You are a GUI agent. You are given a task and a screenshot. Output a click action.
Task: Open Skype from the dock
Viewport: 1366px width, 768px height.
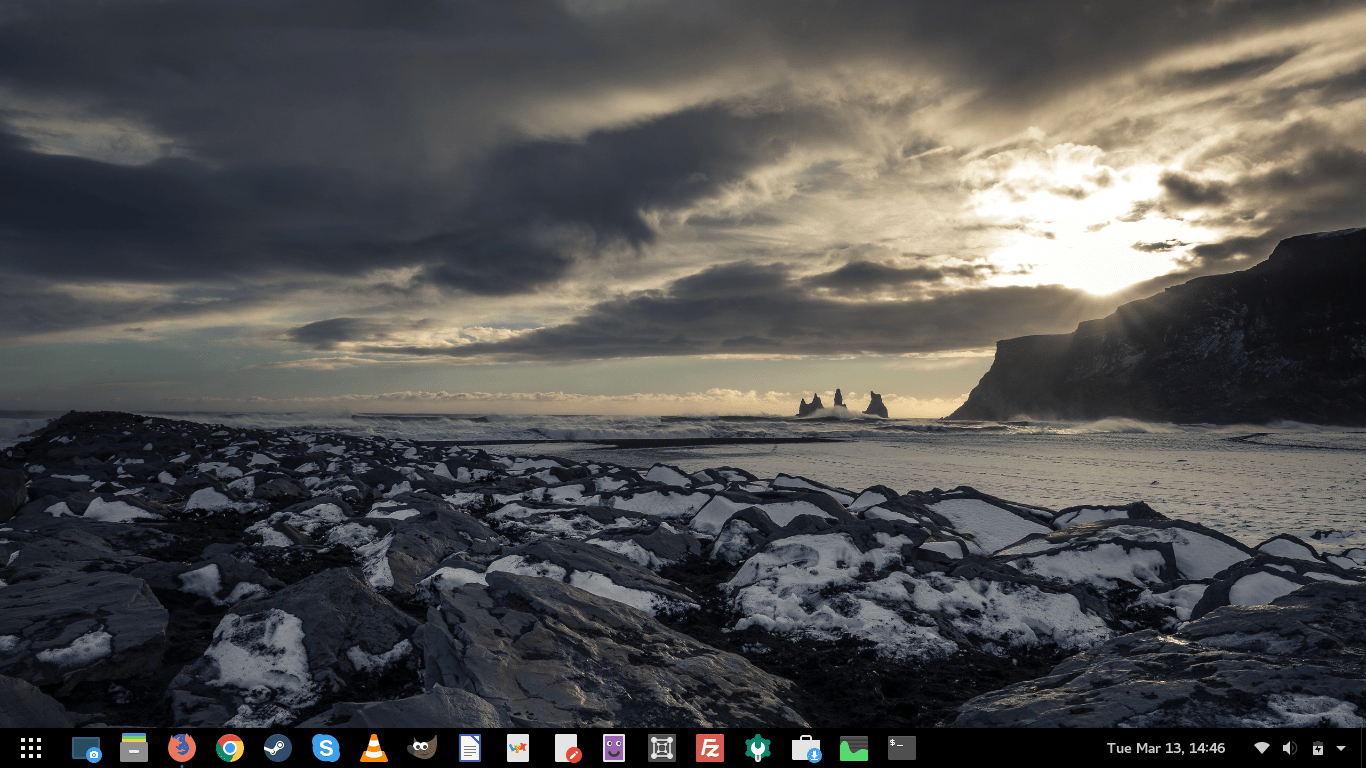click(326, 748)
